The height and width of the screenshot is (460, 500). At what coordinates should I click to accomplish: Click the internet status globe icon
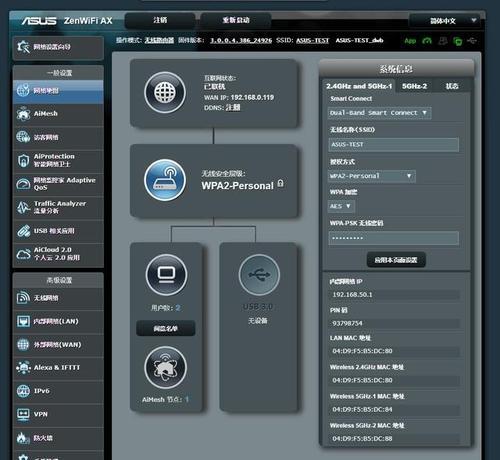click(x=165, y=93)
